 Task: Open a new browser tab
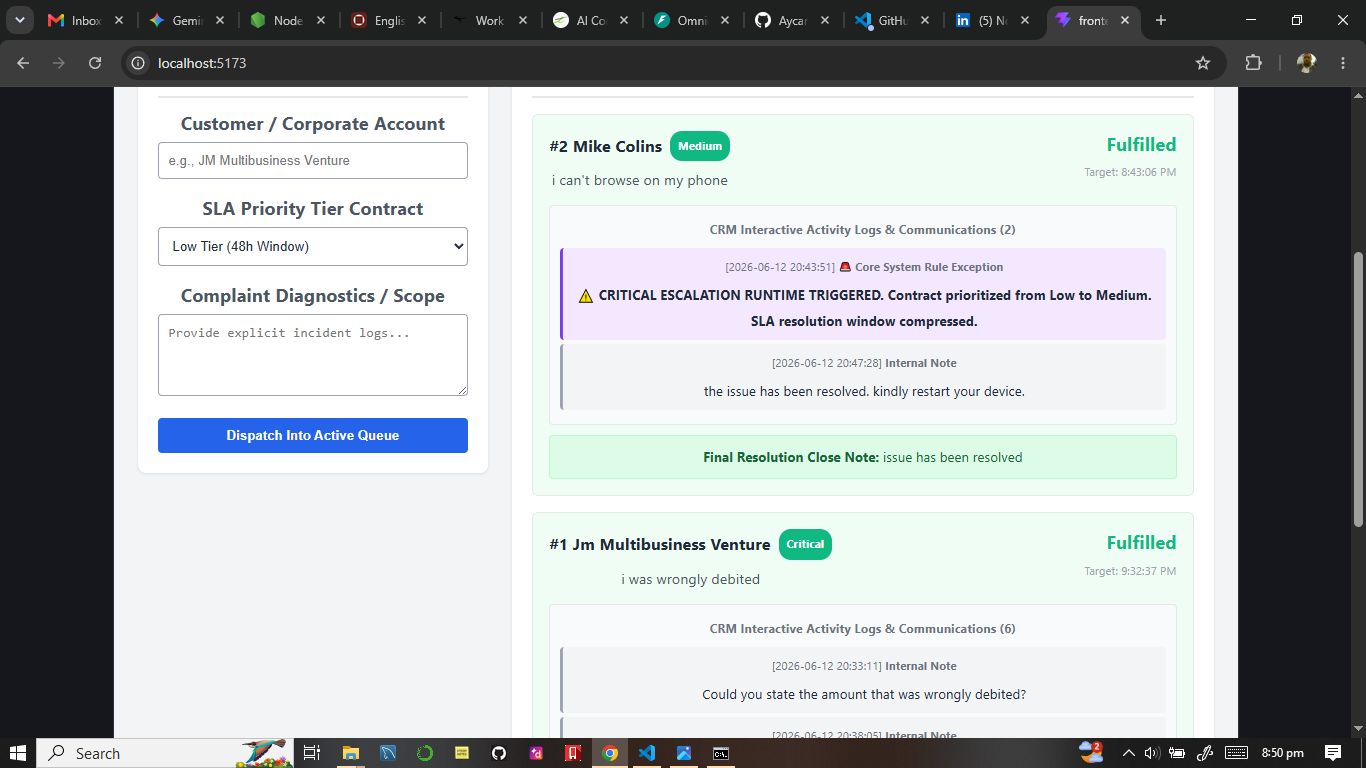click(1160, 20)
